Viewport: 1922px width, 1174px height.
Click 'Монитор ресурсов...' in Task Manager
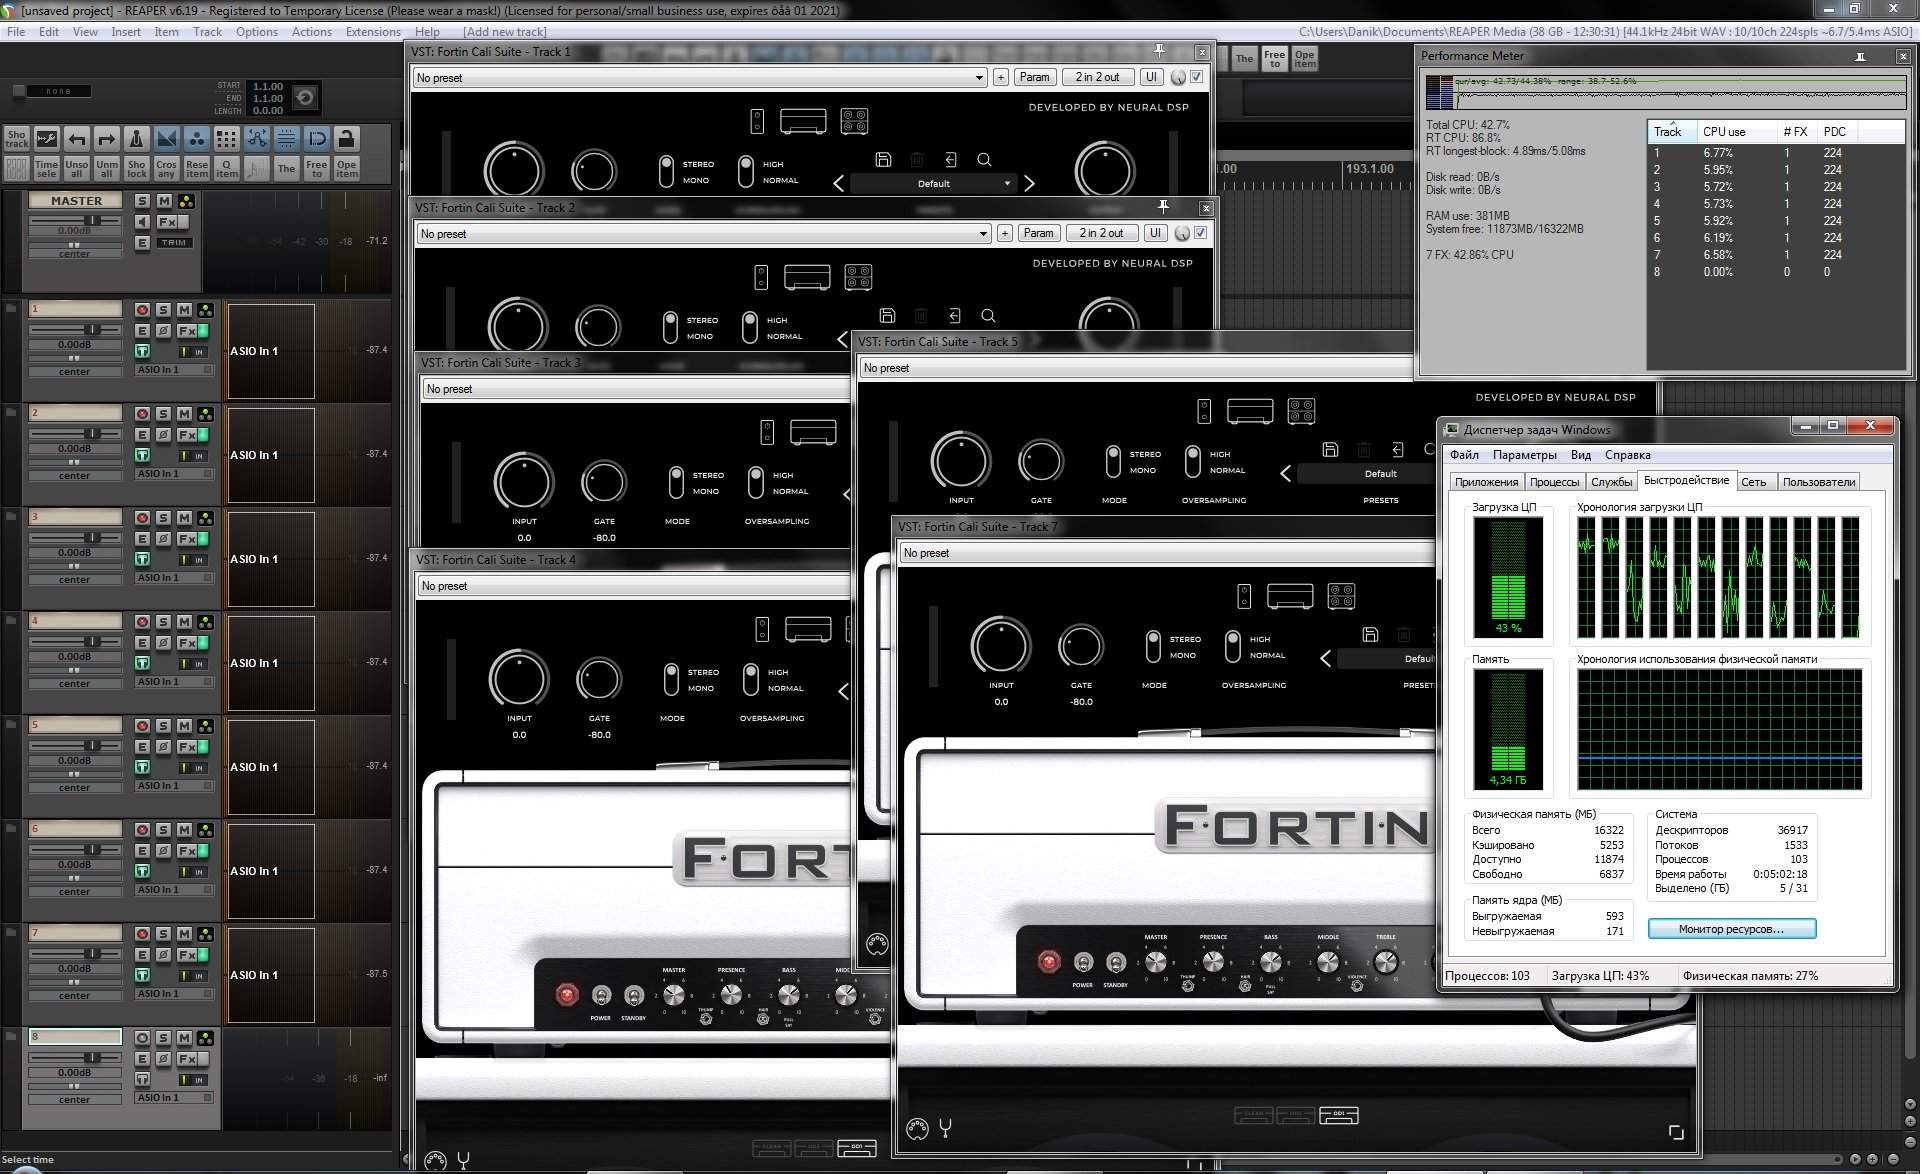click(x=1731, y=929)
